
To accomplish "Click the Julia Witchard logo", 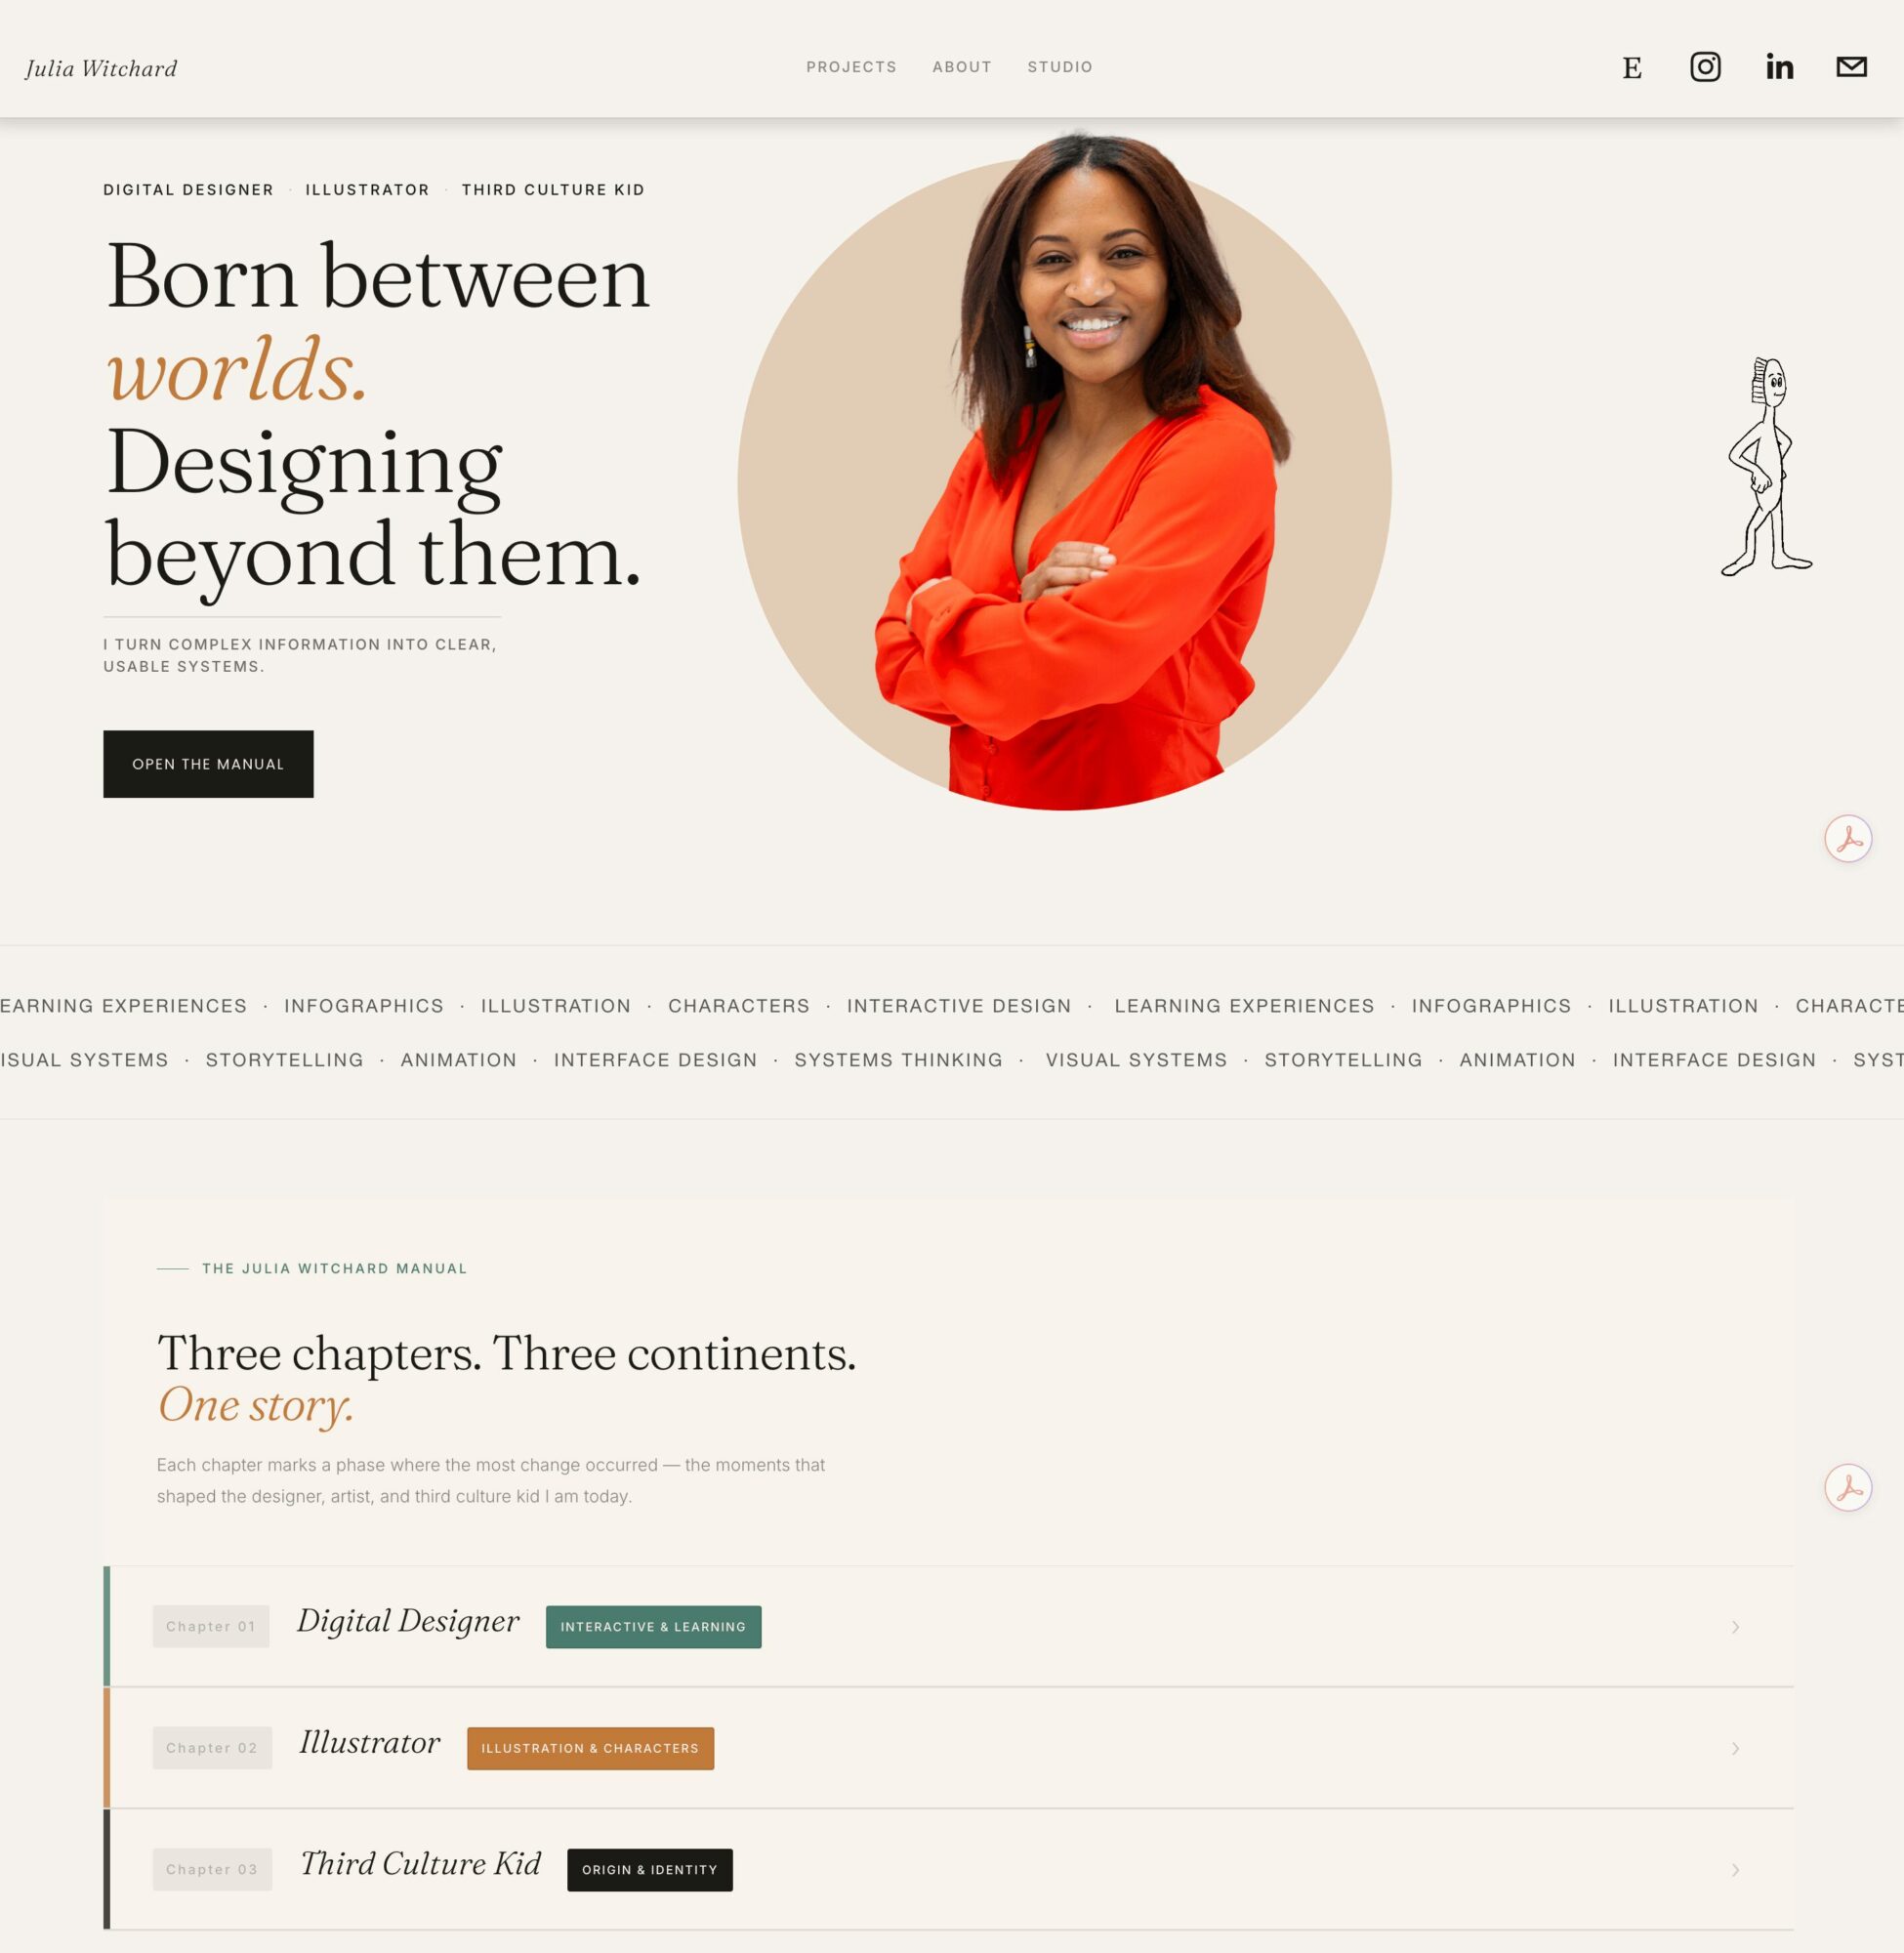I will tap(101, 68).
